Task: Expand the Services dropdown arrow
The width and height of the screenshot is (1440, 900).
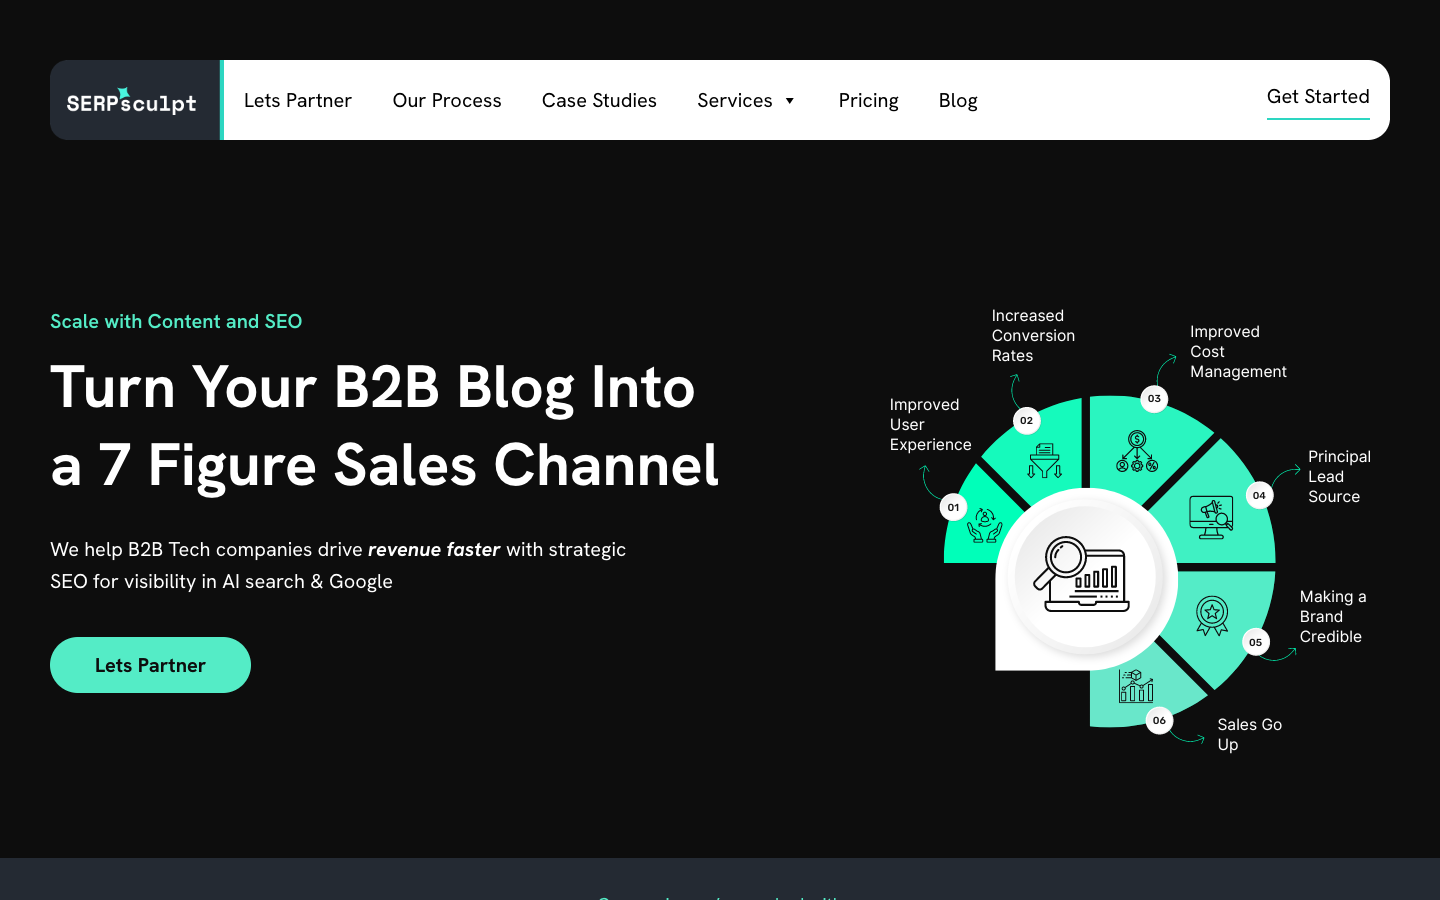Action: click(790, 101)
